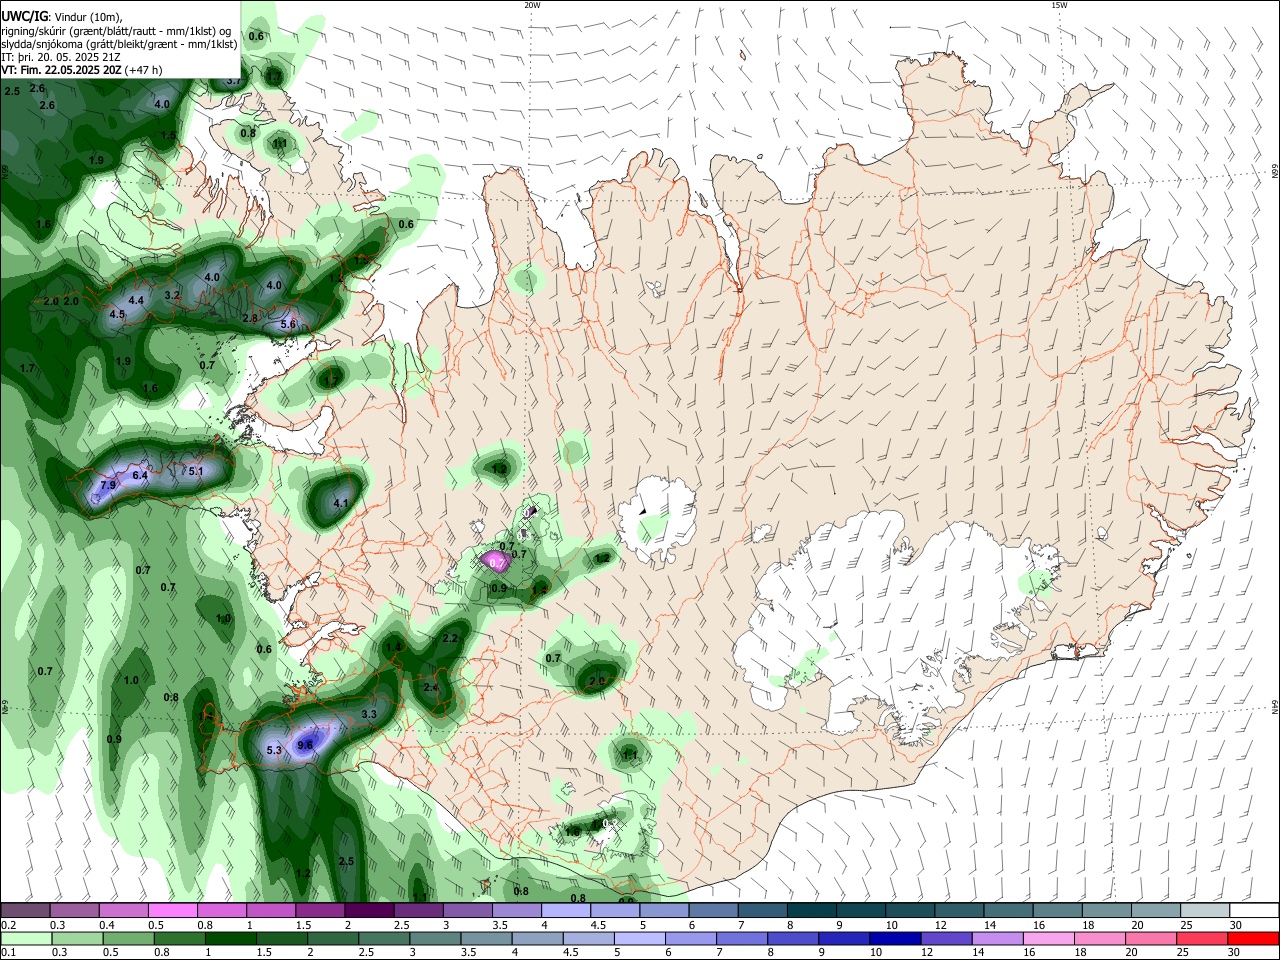Click darkest purple snow swatch between 2 and 2.5
1280x960 pixels.
click(368, 911)
